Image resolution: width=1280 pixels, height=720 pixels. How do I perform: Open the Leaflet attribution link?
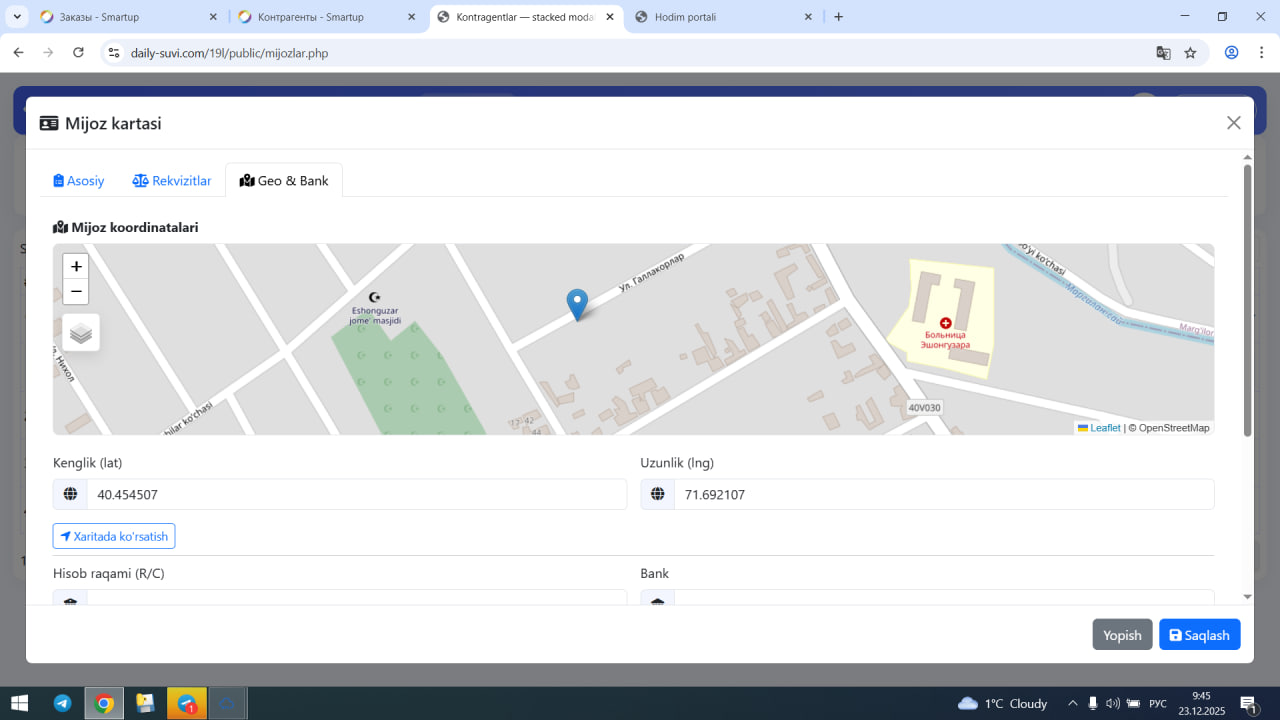1104,428
